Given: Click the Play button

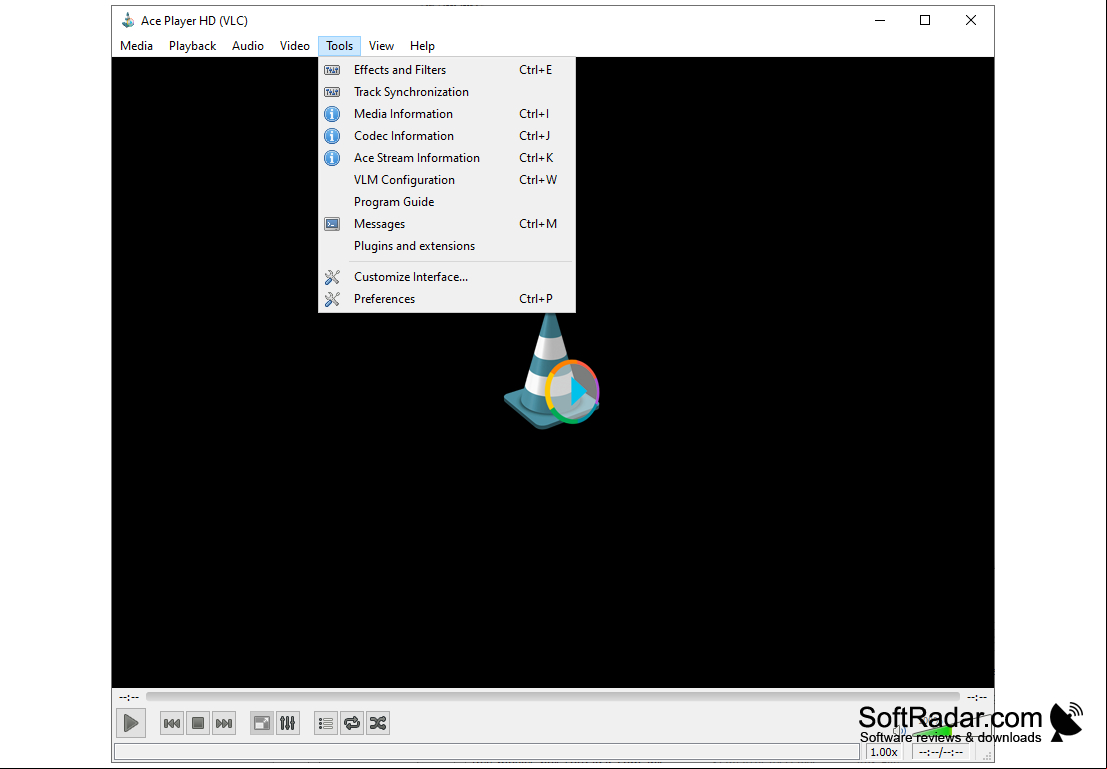Looking at the screenshot, I should click(131, 722).
